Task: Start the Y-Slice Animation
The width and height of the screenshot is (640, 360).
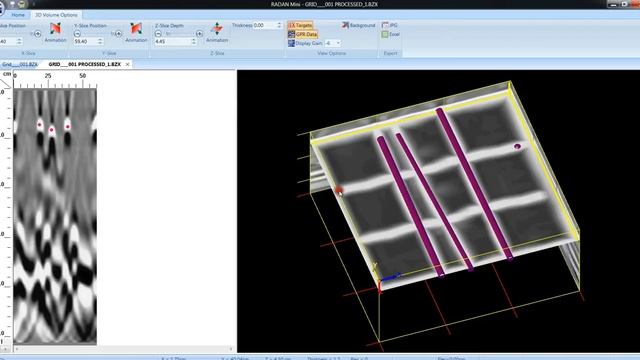Action: tap(136, 32)
